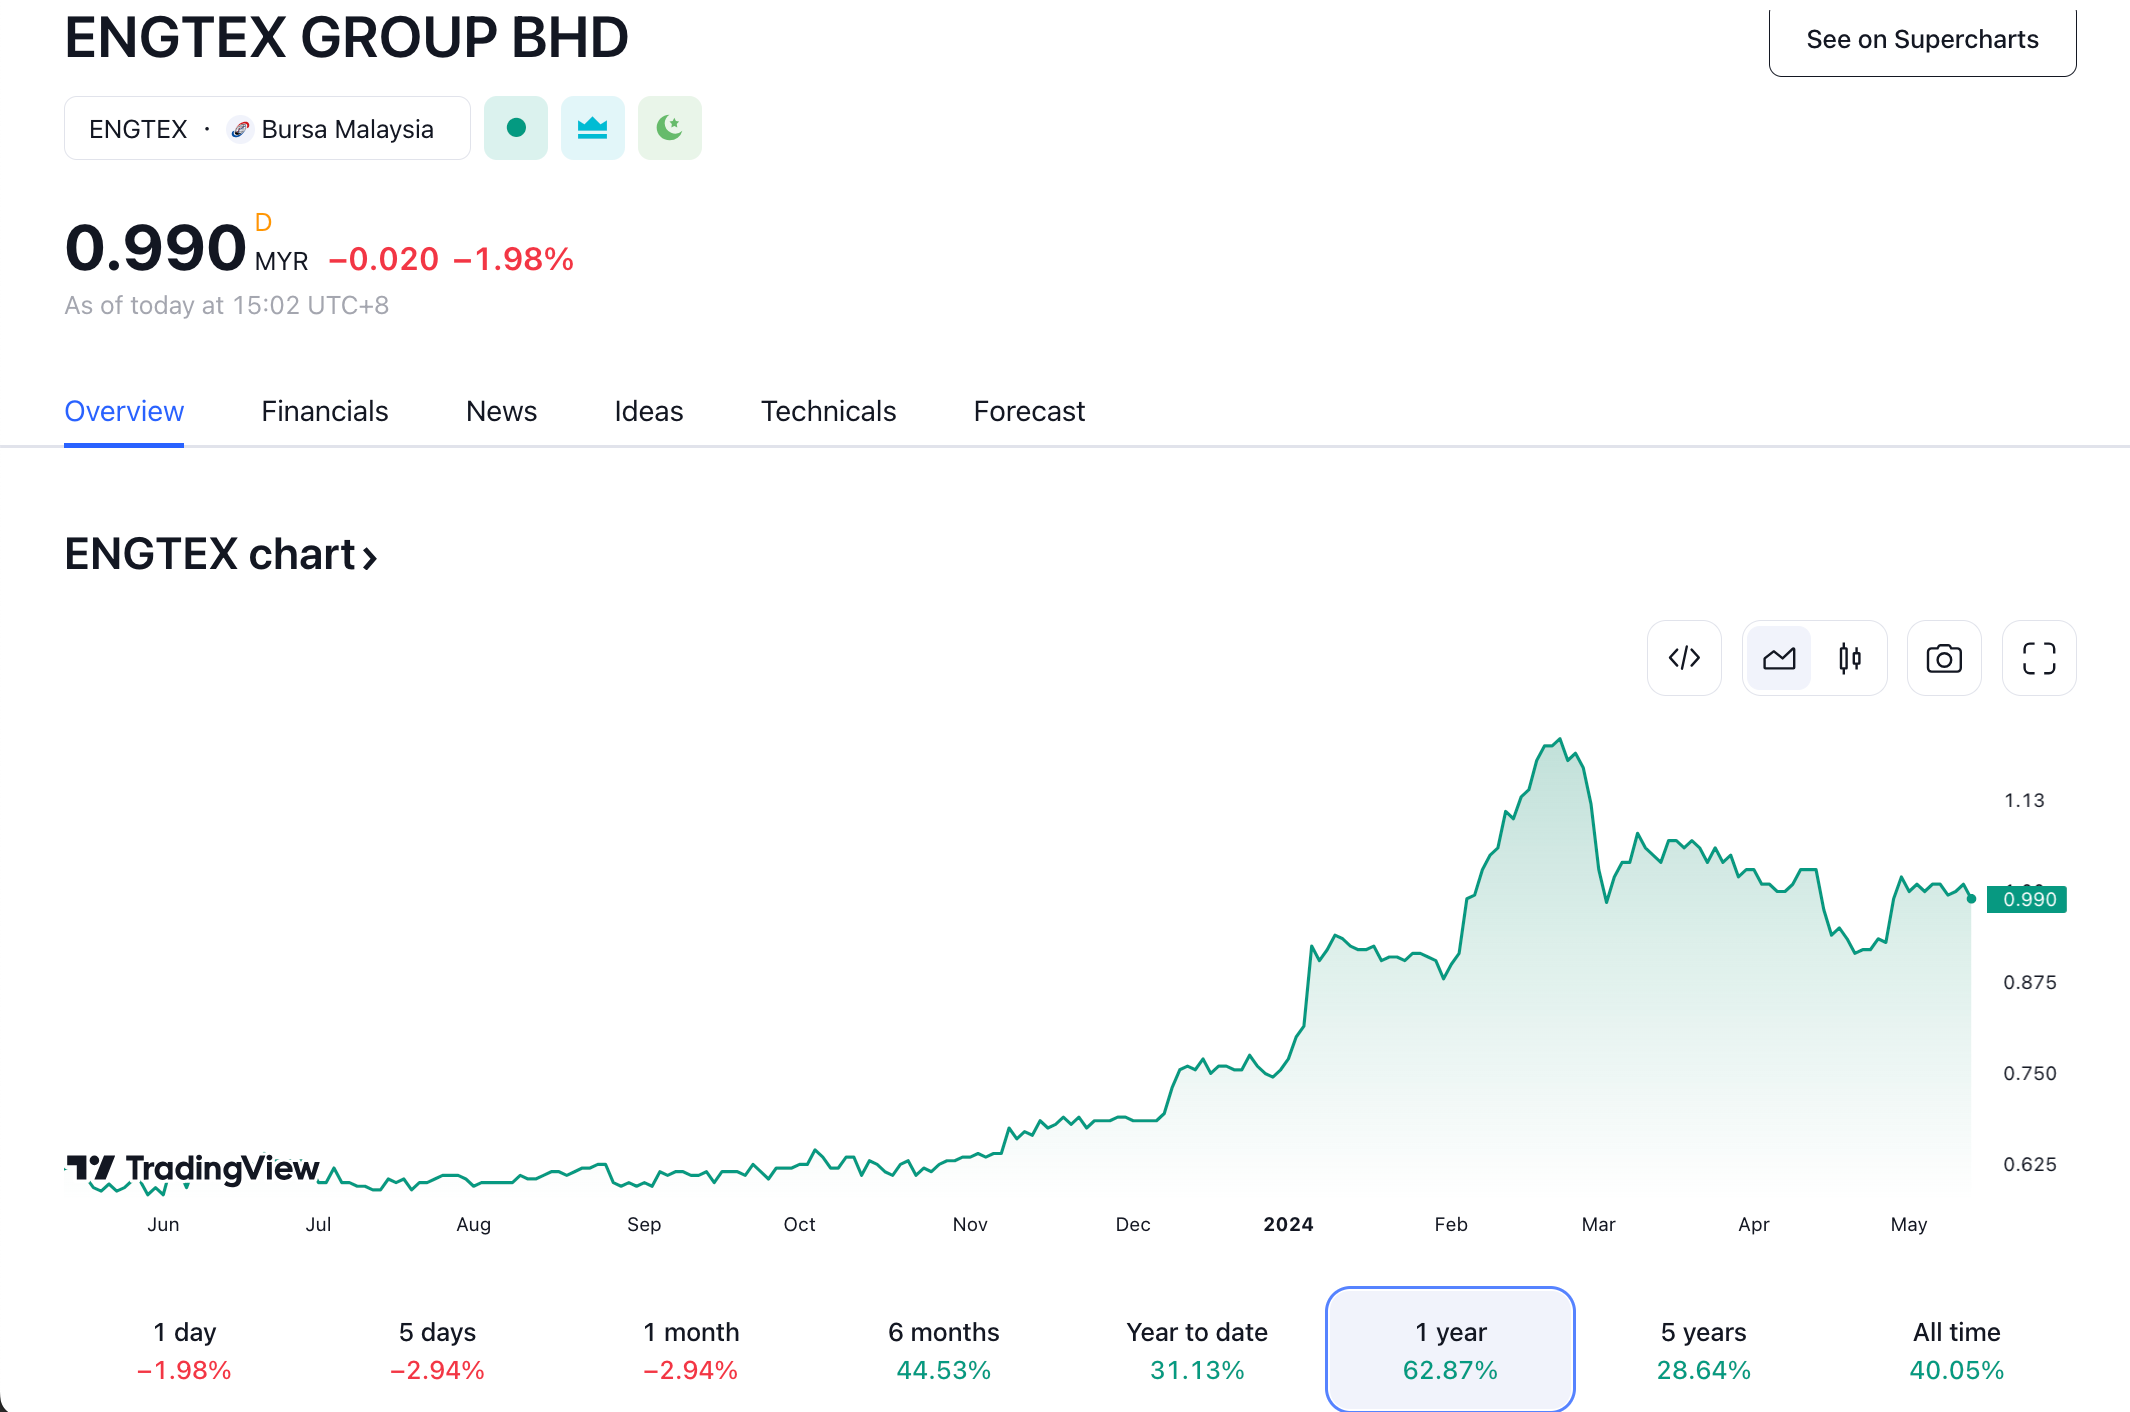
Task: Take a chart snapshot with camera icon
Action: coord(1944,658)
